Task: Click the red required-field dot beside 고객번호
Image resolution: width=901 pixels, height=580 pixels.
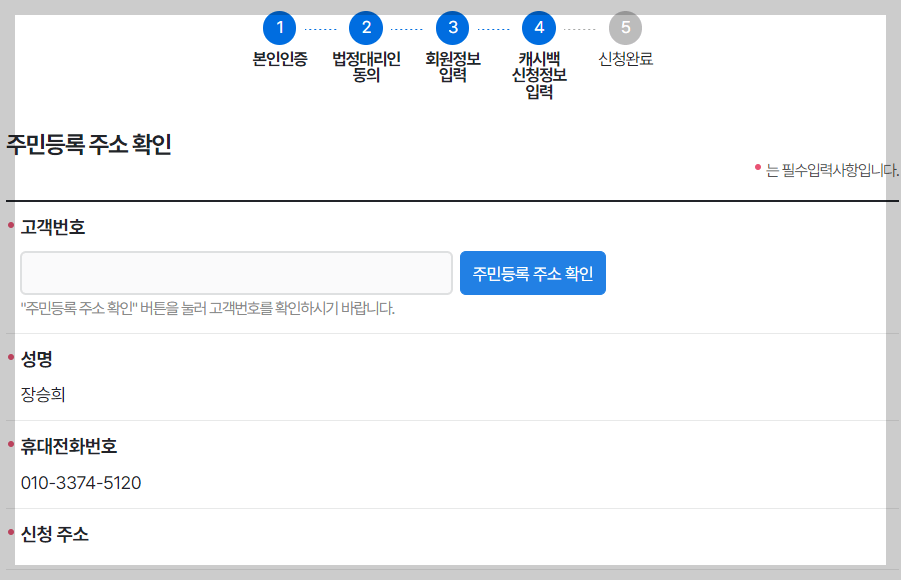Action: pyautogui.click(x=12, y=224)
